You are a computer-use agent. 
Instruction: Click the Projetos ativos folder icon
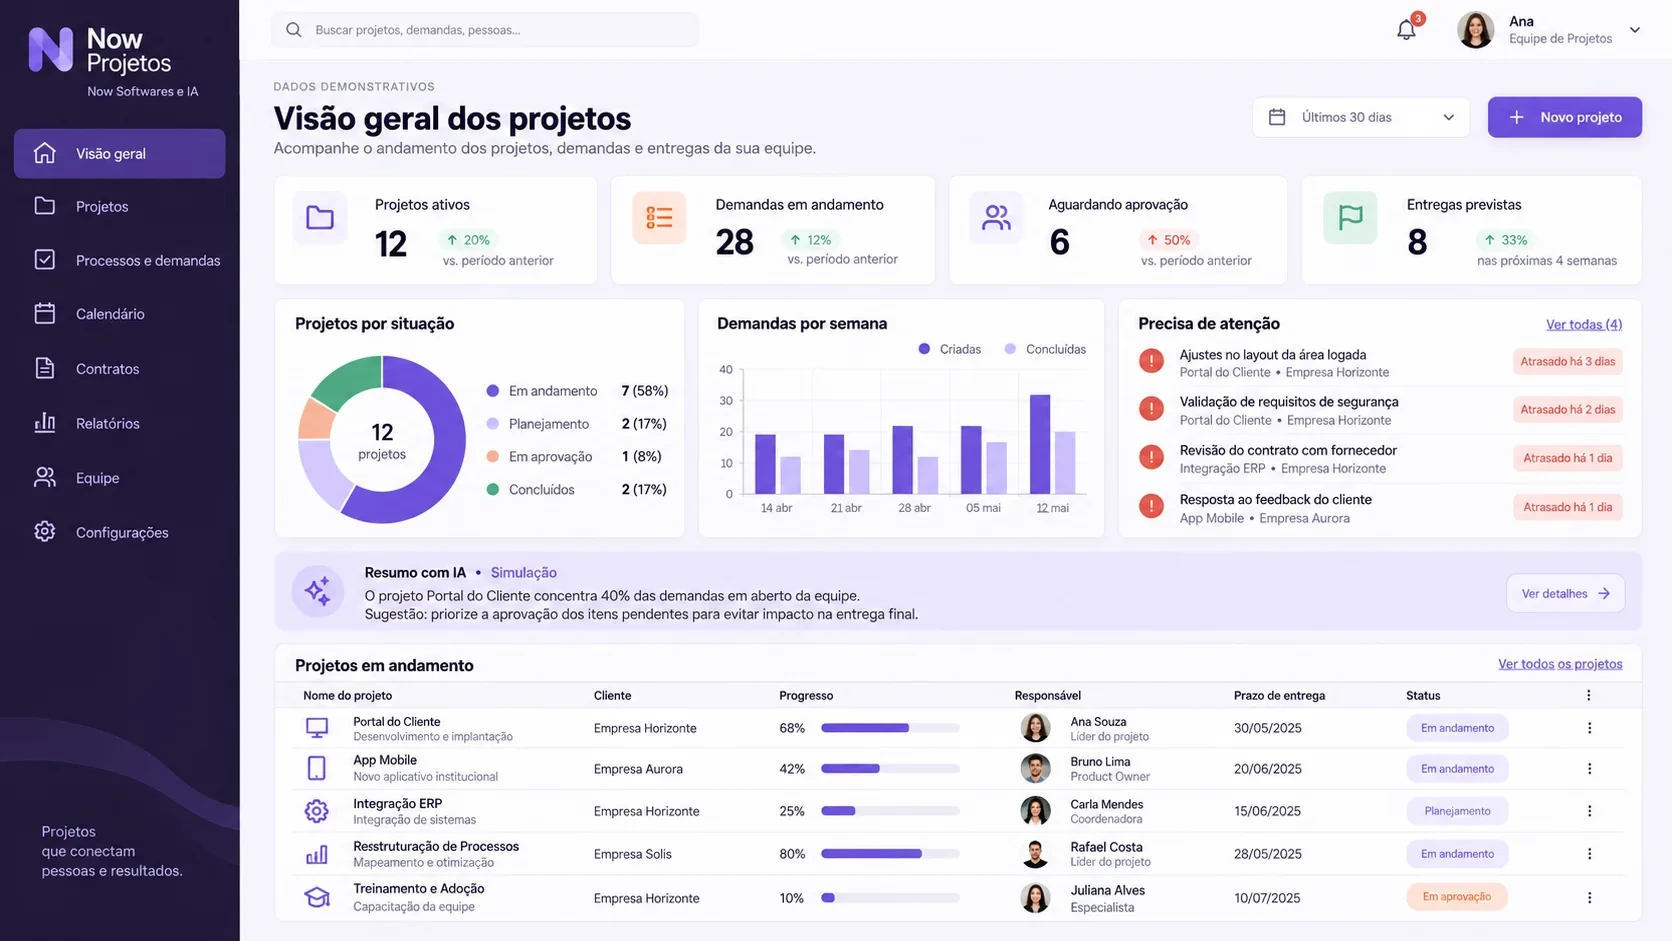320,217
